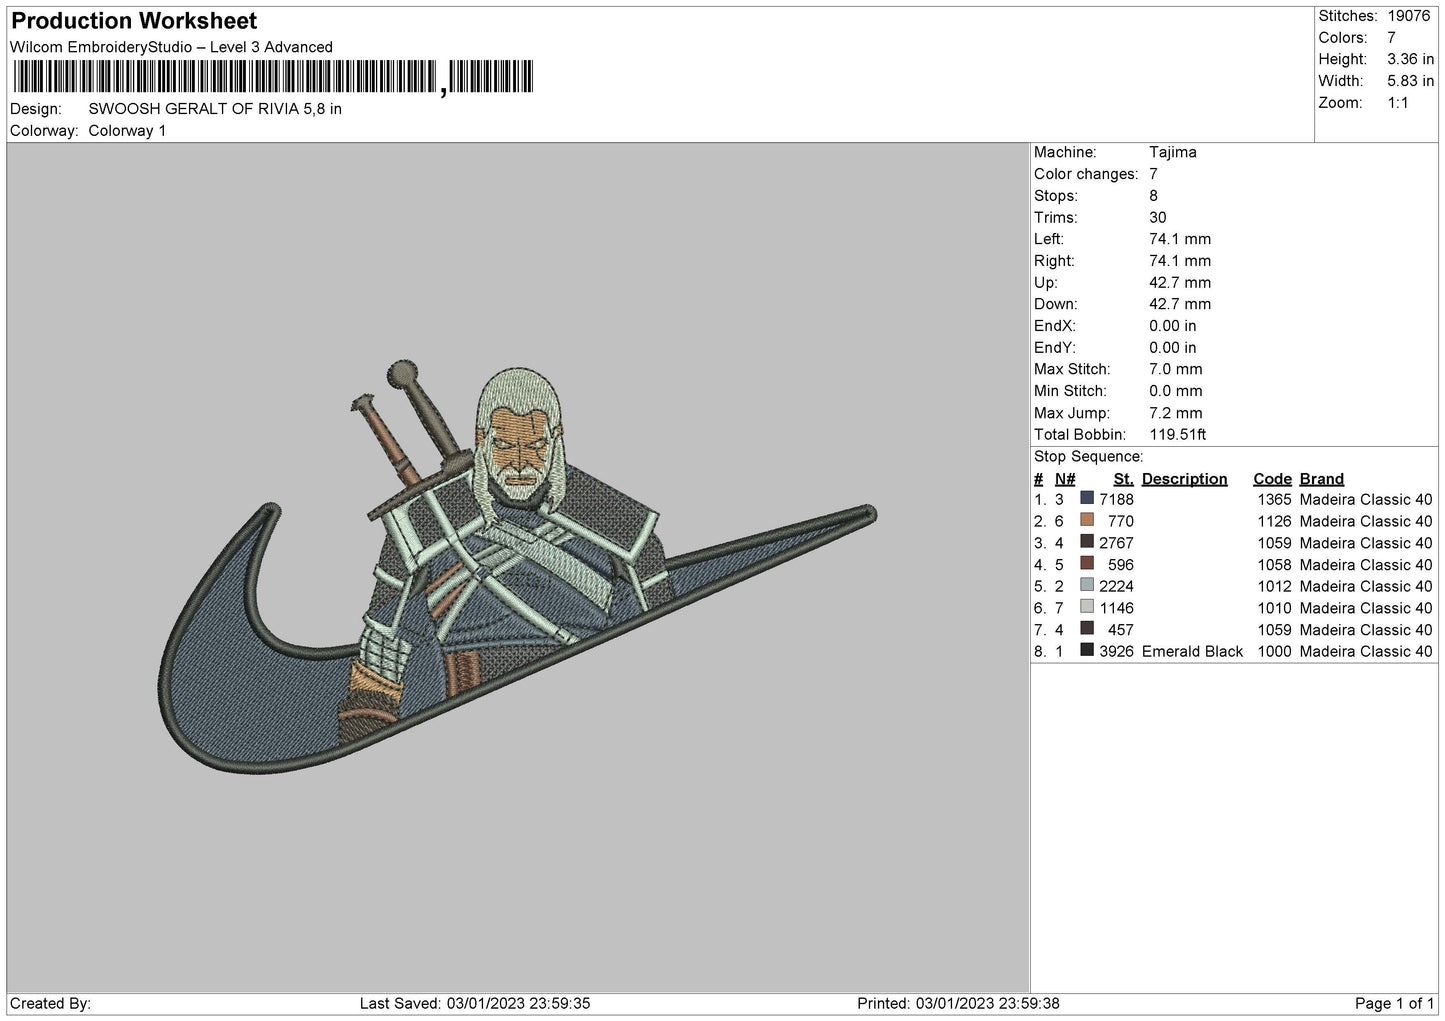Click the Code column header
Image resolution: width=1445 pixels, height=1021 pixels.
point(1272,479)
